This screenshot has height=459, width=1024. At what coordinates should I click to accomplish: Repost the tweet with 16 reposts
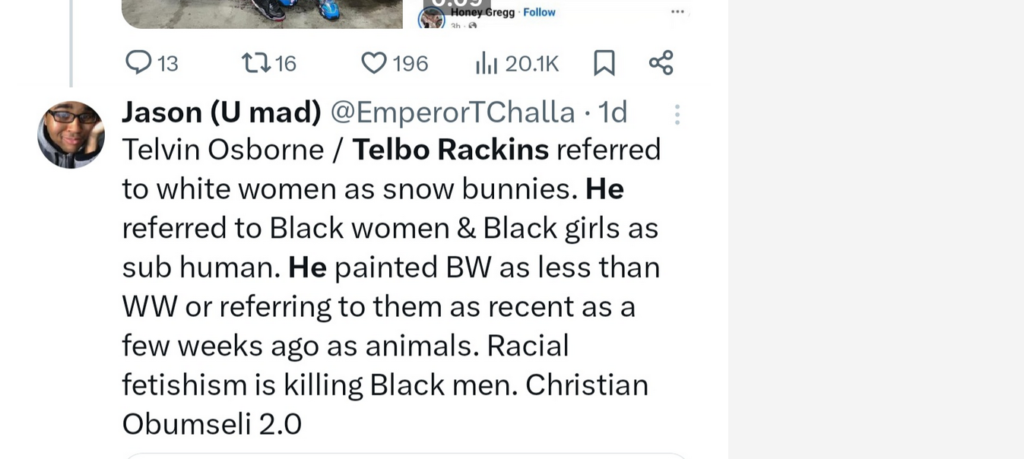[256, 64]
